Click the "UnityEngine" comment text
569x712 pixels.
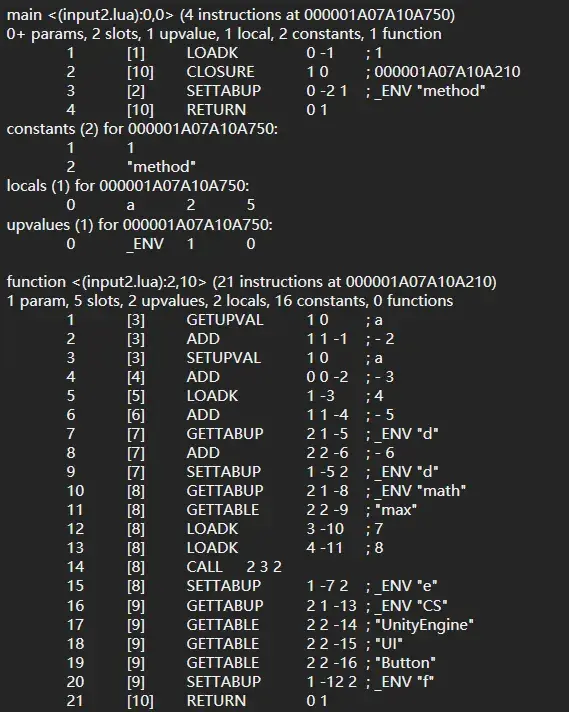[x=424, y=625]
